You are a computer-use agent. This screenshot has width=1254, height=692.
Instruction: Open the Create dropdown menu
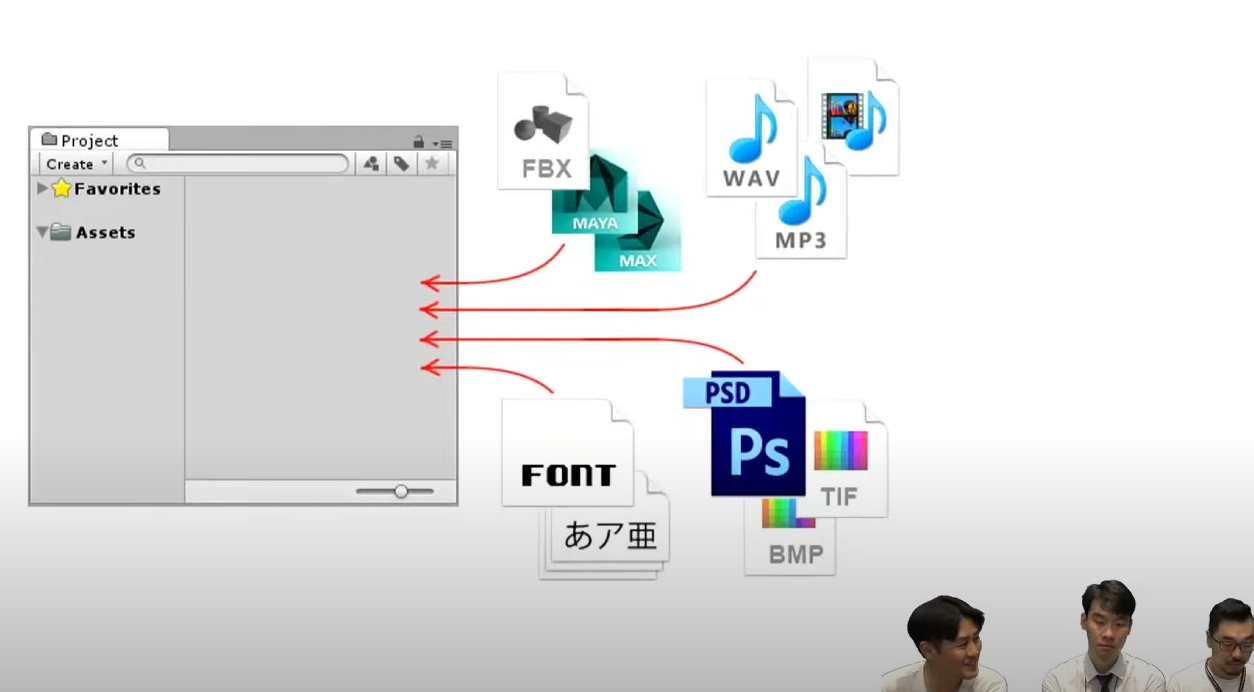pyautogui.click(x=76, y=164)
